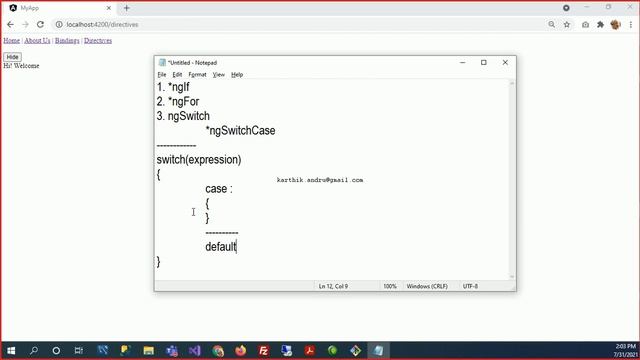The image size is (640, 360).
Task: Select Notepad icon in taskbar
Action: (378, 351)
